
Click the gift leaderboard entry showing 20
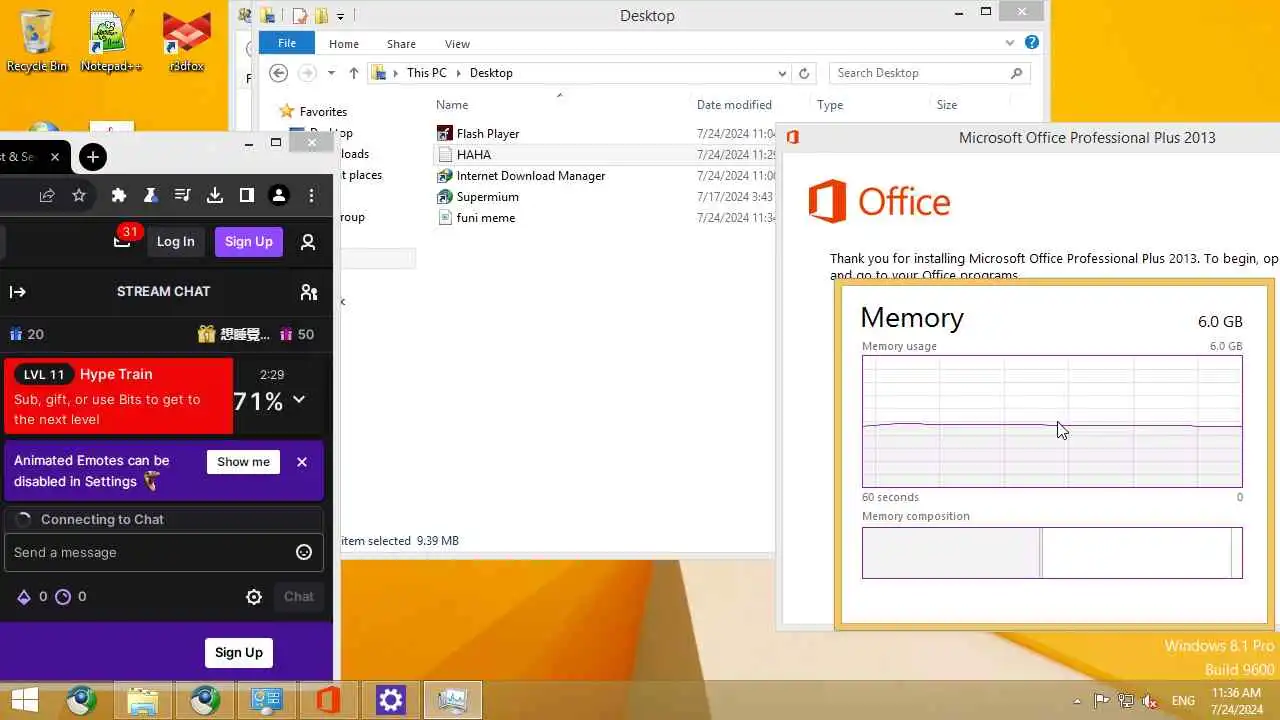point(27,334)
